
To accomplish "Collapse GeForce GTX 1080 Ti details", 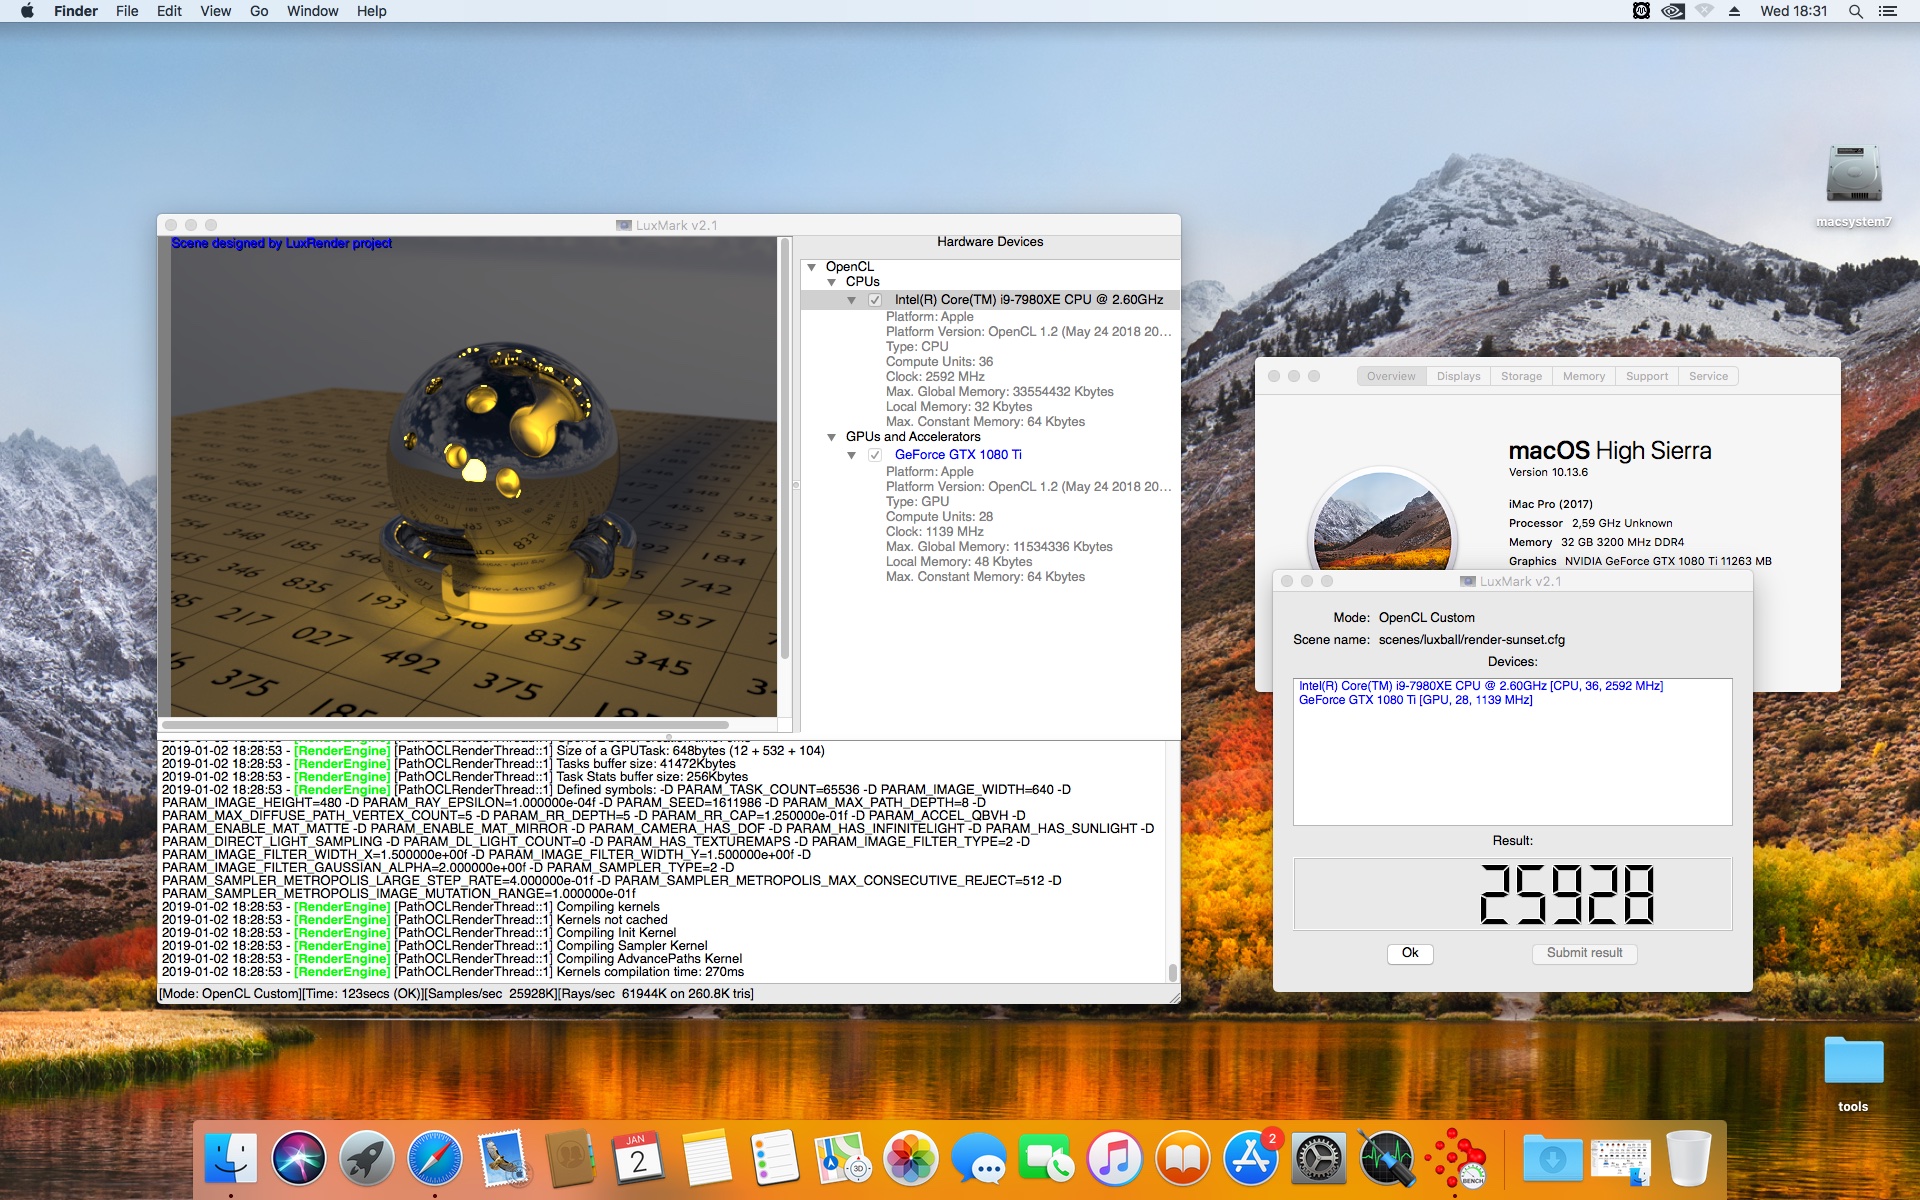I will click(x=852, y=455).
